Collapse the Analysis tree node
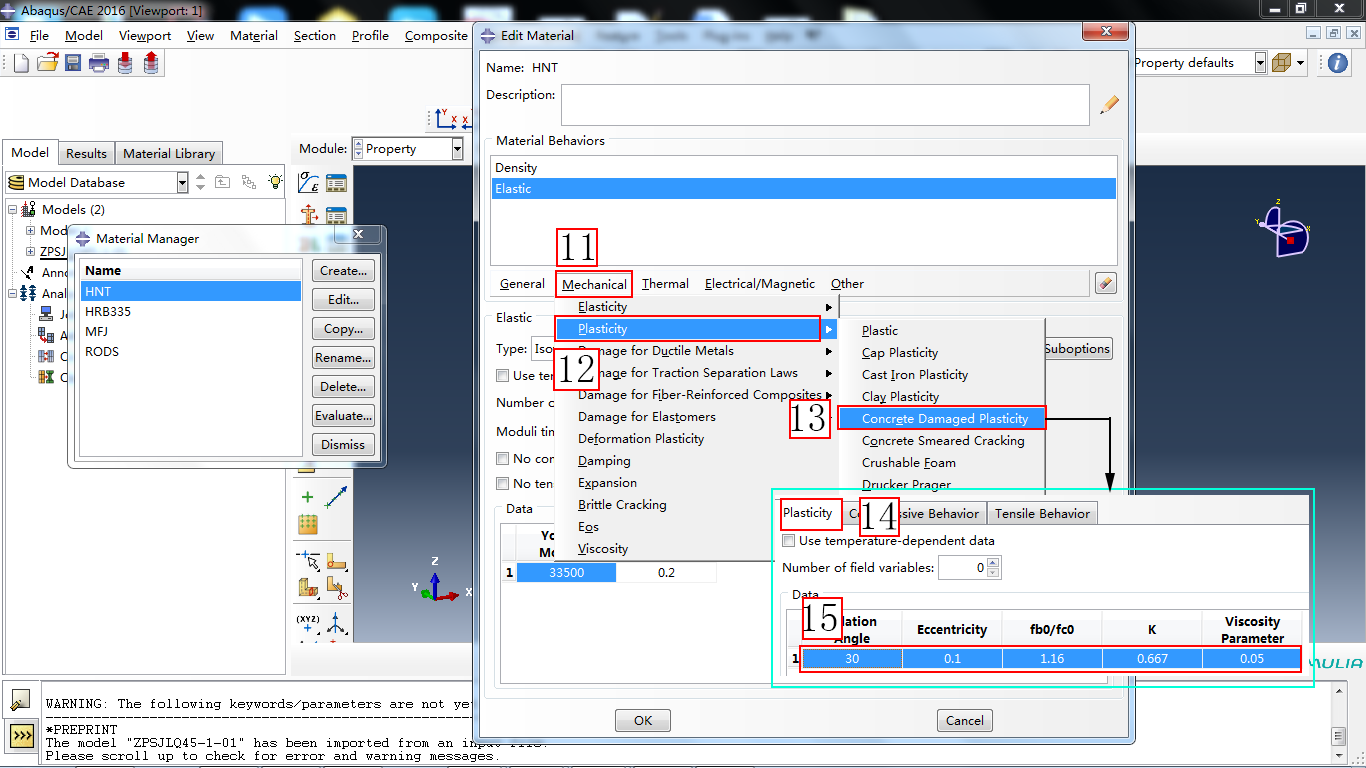 pos(13,294)
